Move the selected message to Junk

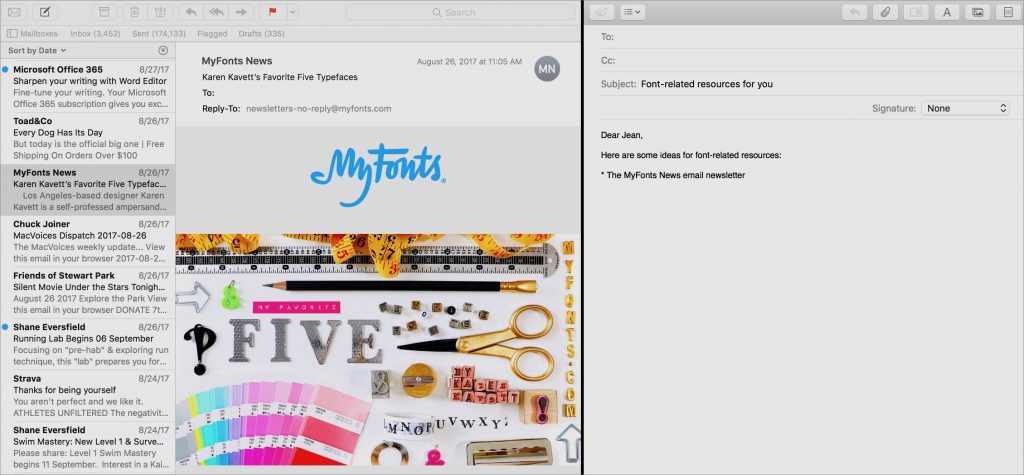click(160, 12)
